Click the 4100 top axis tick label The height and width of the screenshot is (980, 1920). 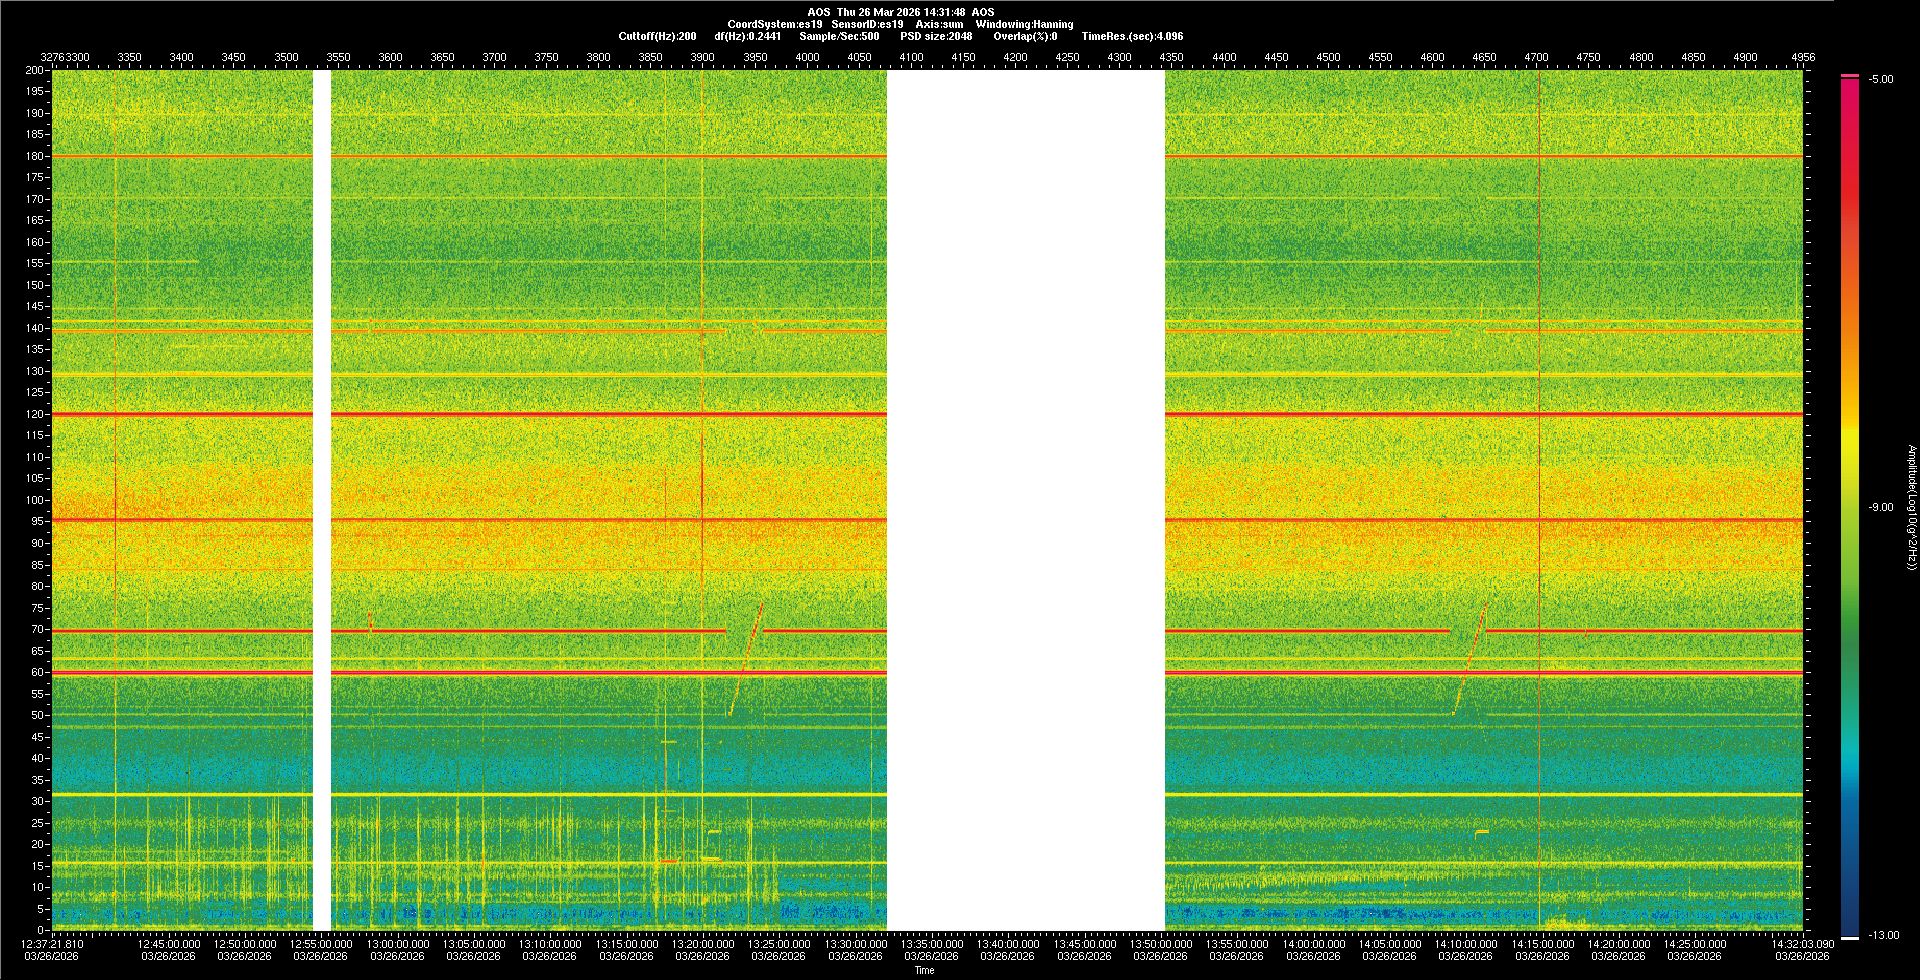click(x=911, y=57)
